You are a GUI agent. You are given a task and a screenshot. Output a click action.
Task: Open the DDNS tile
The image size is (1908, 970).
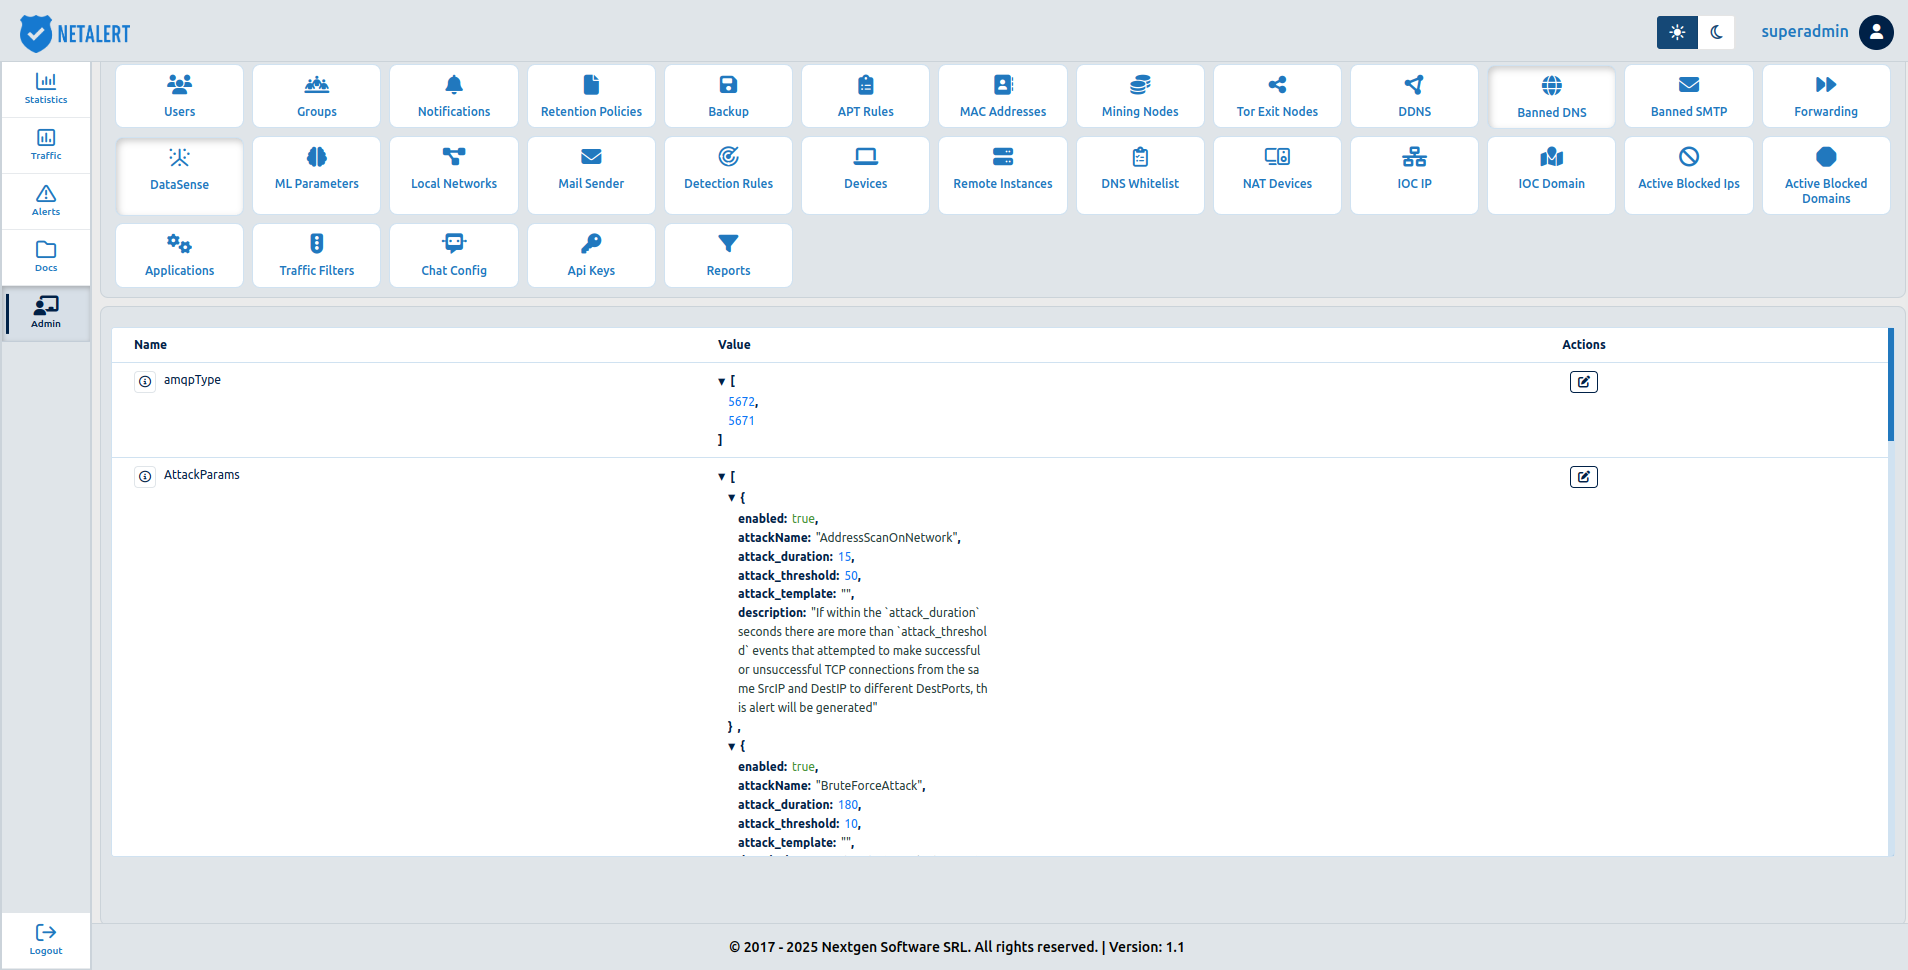tap(1414, 96)
